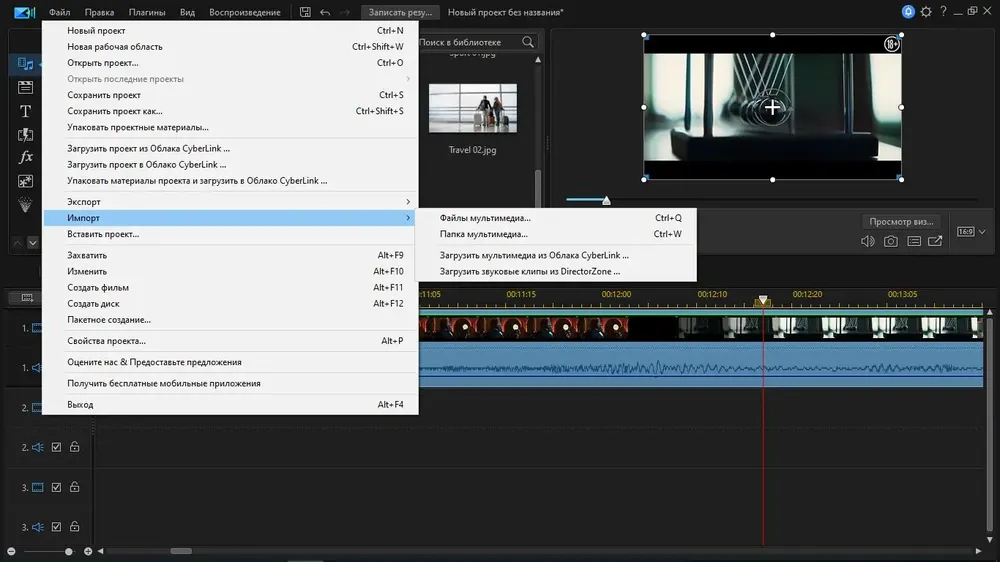The image size is (1000, 562).
Task: Toggle checkbox for audio track 2
Action: tap(56, 447)
